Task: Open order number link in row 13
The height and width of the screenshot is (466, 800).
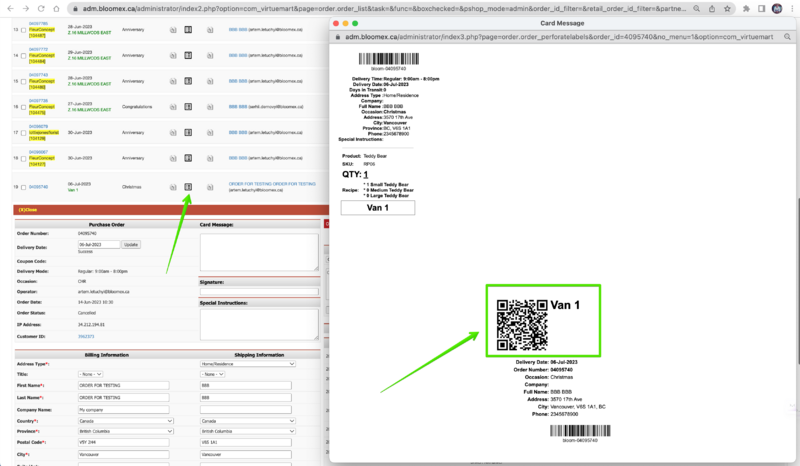Action: coord(38,23)
